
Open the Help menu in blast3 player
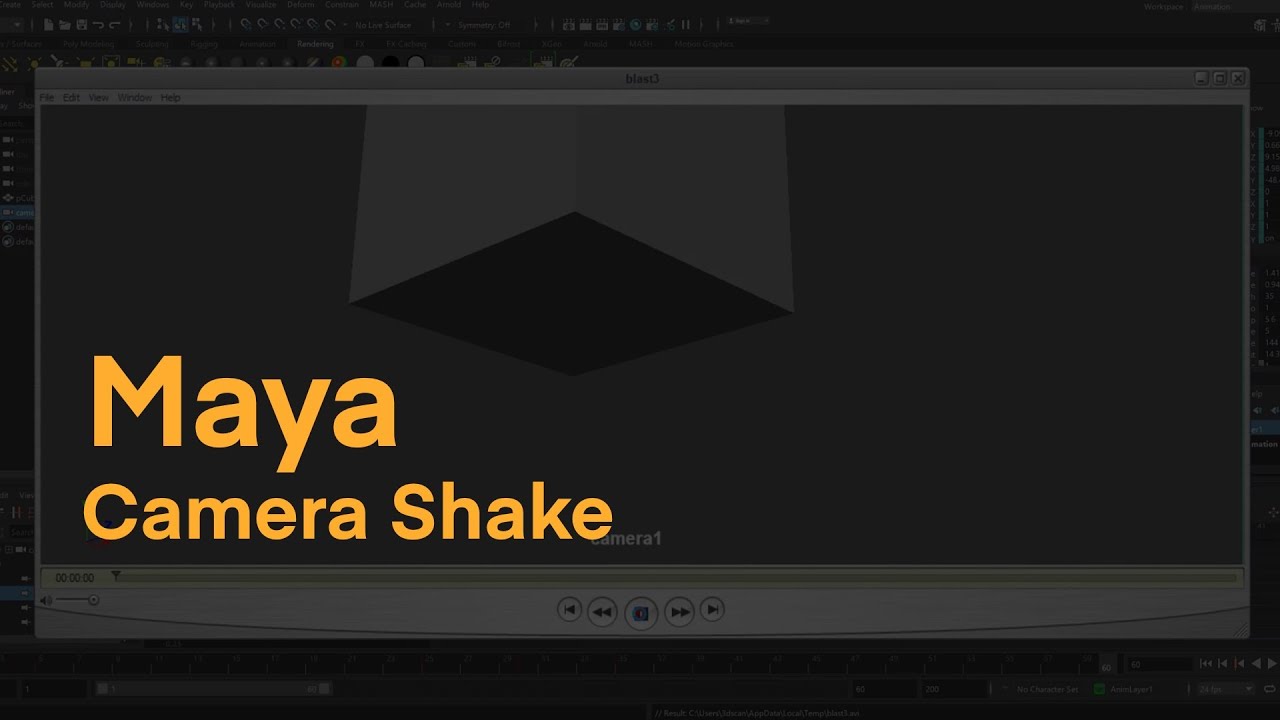tap(170, 98)
